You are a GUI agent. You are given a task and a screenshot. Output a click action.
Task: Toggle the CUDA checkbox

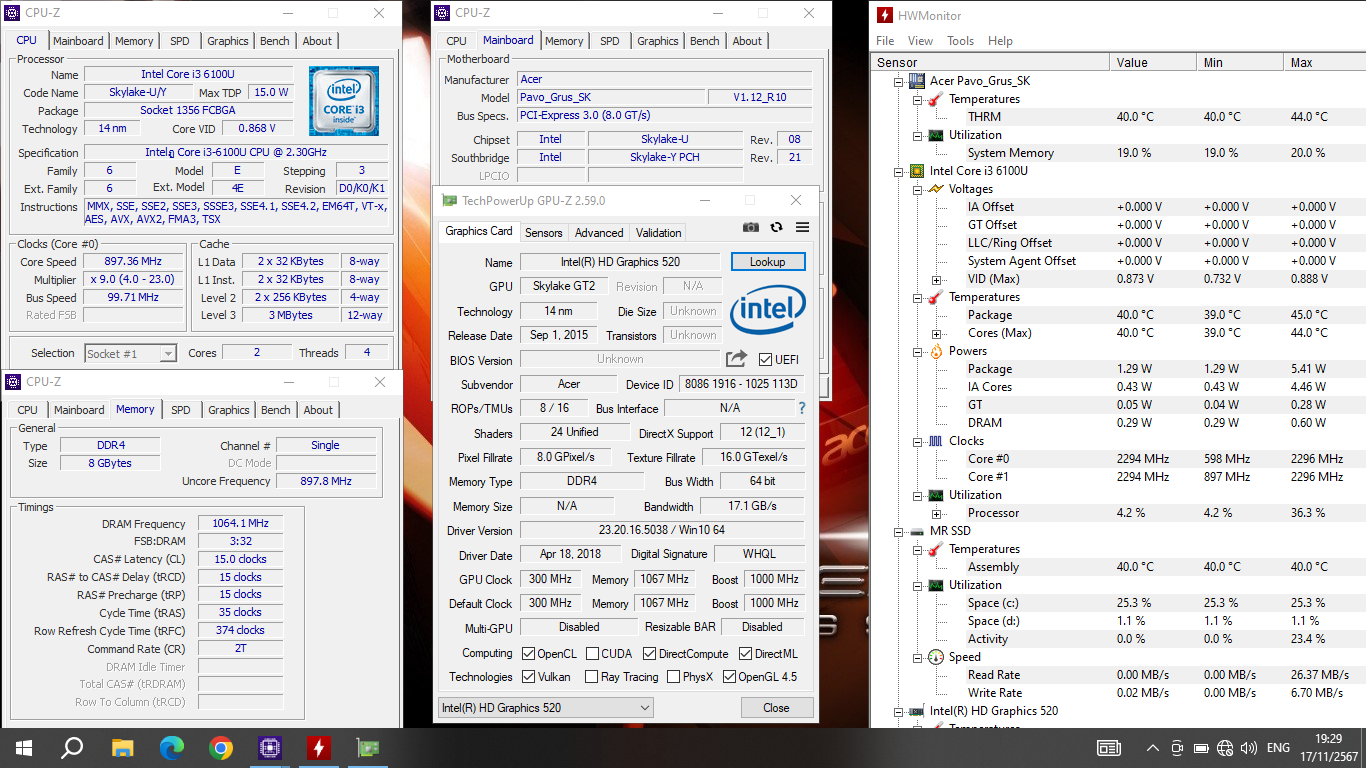pyautogui.click(x=592, y=654)
